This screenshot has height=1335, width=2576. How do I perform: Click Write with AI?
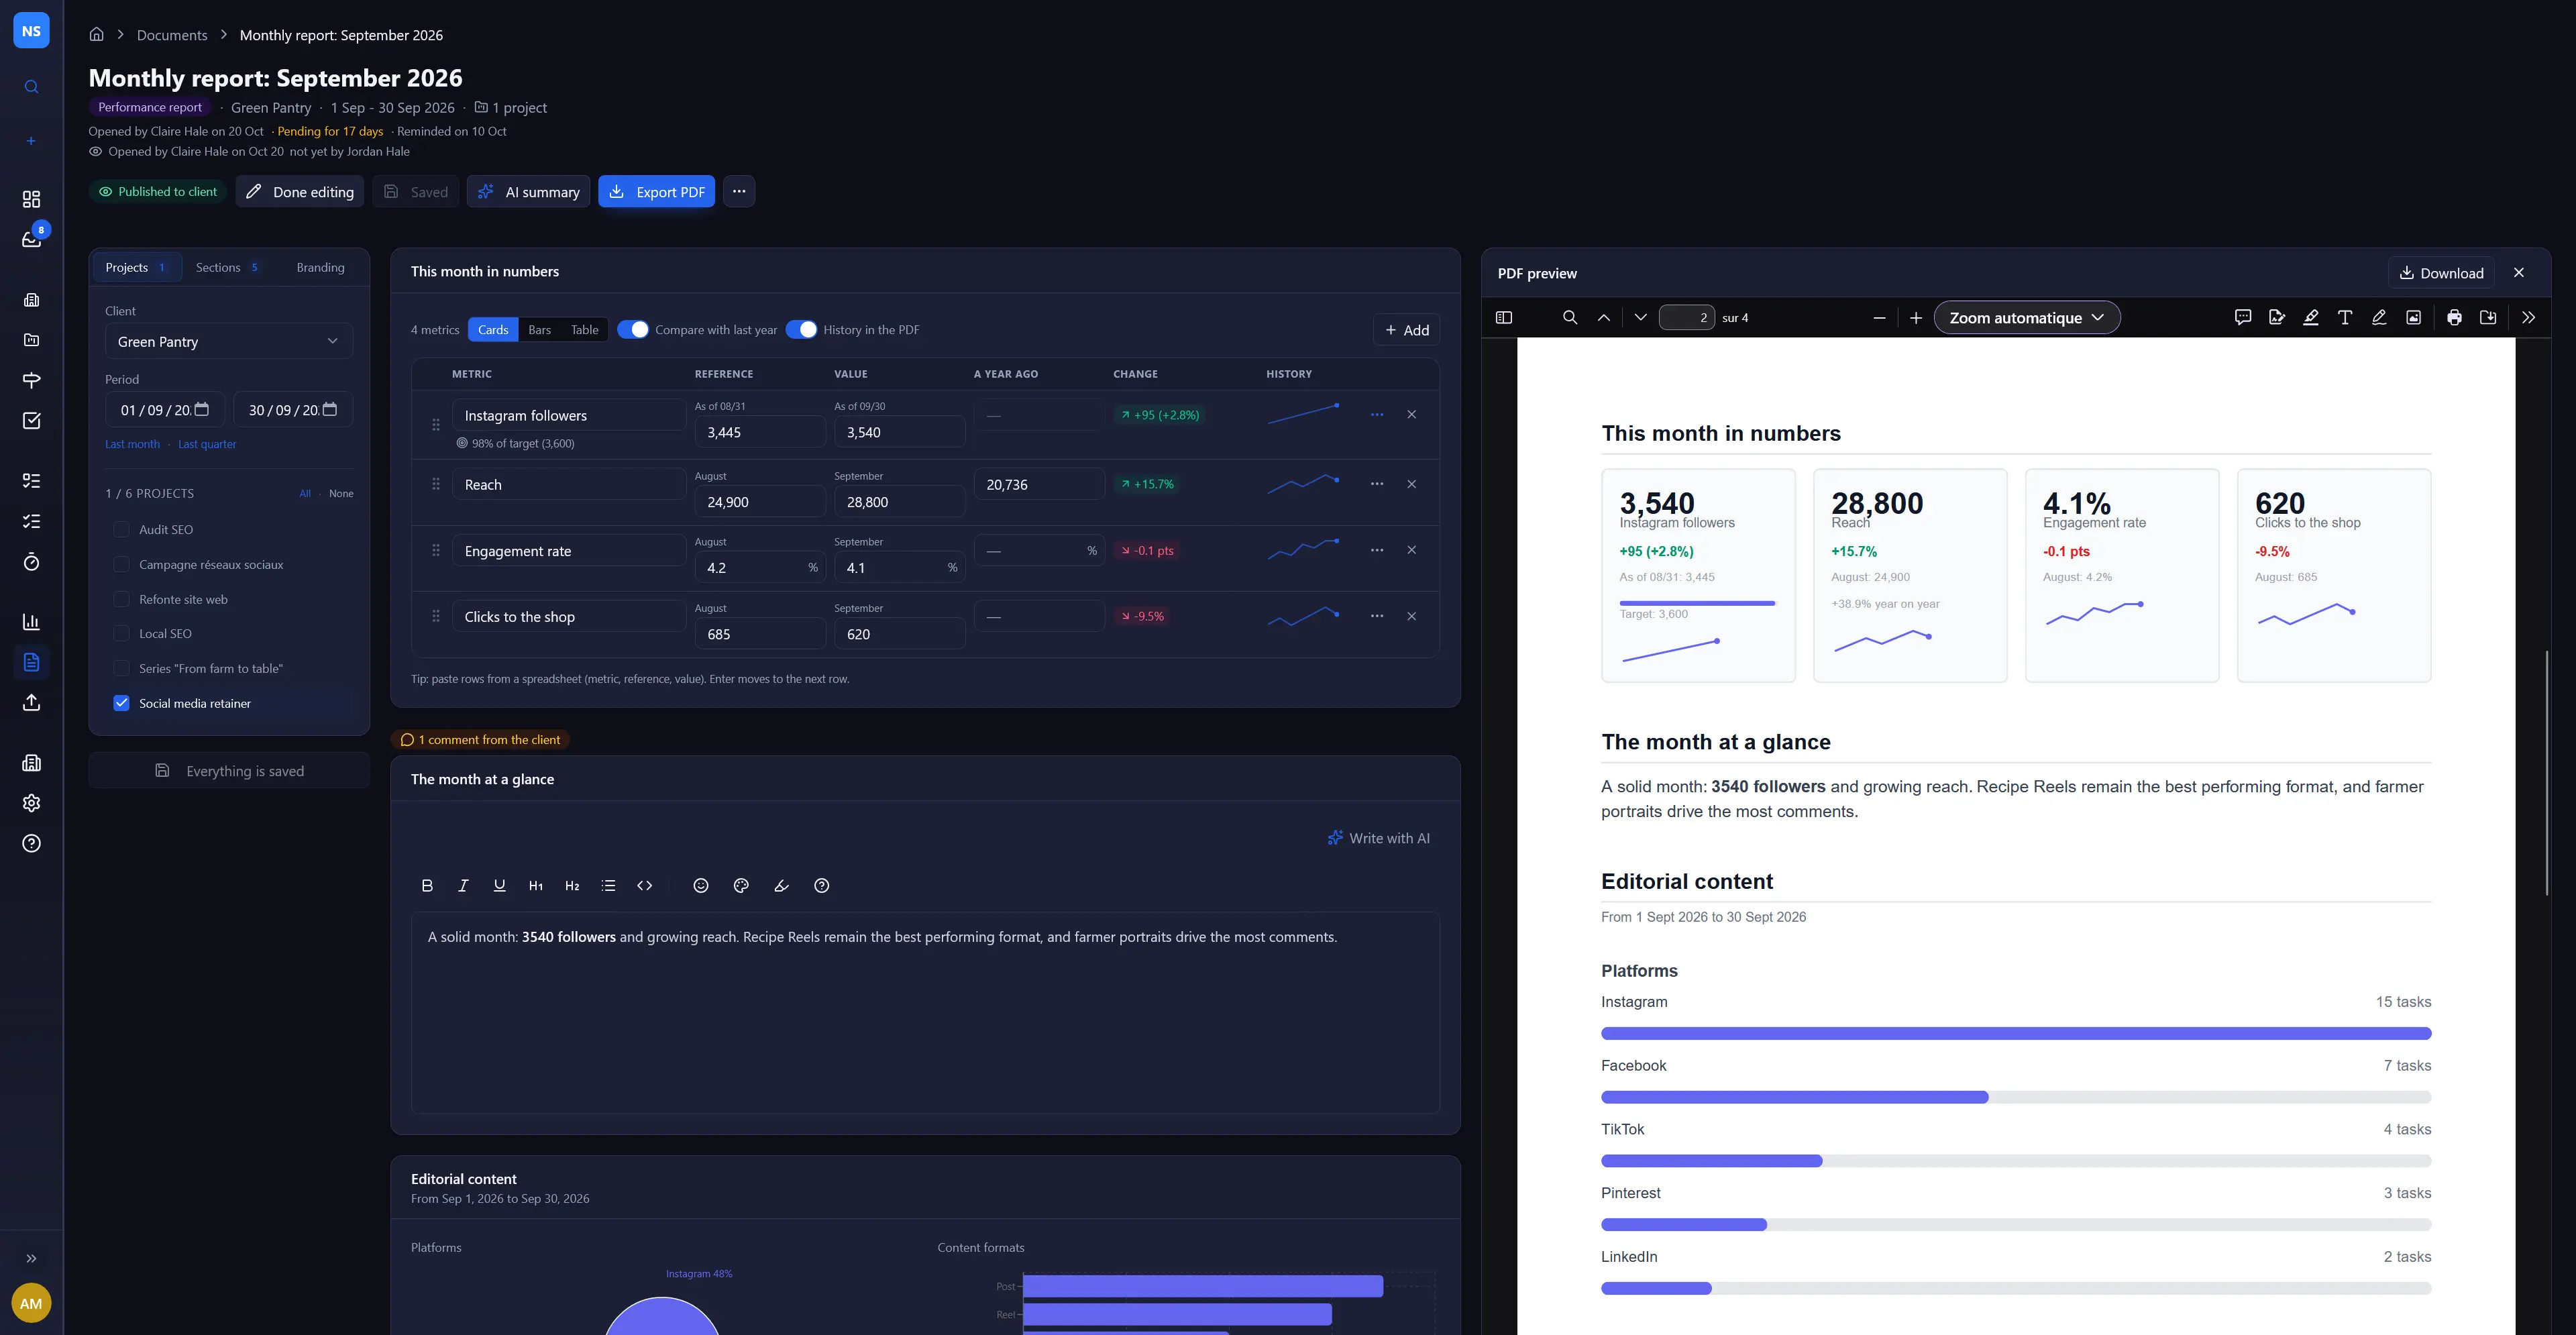tap(1379, 839)
